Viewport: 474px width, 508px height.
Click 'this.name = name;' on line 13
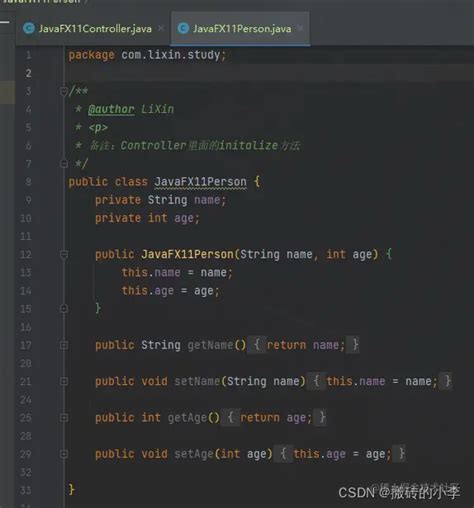(x=177, y=273)
